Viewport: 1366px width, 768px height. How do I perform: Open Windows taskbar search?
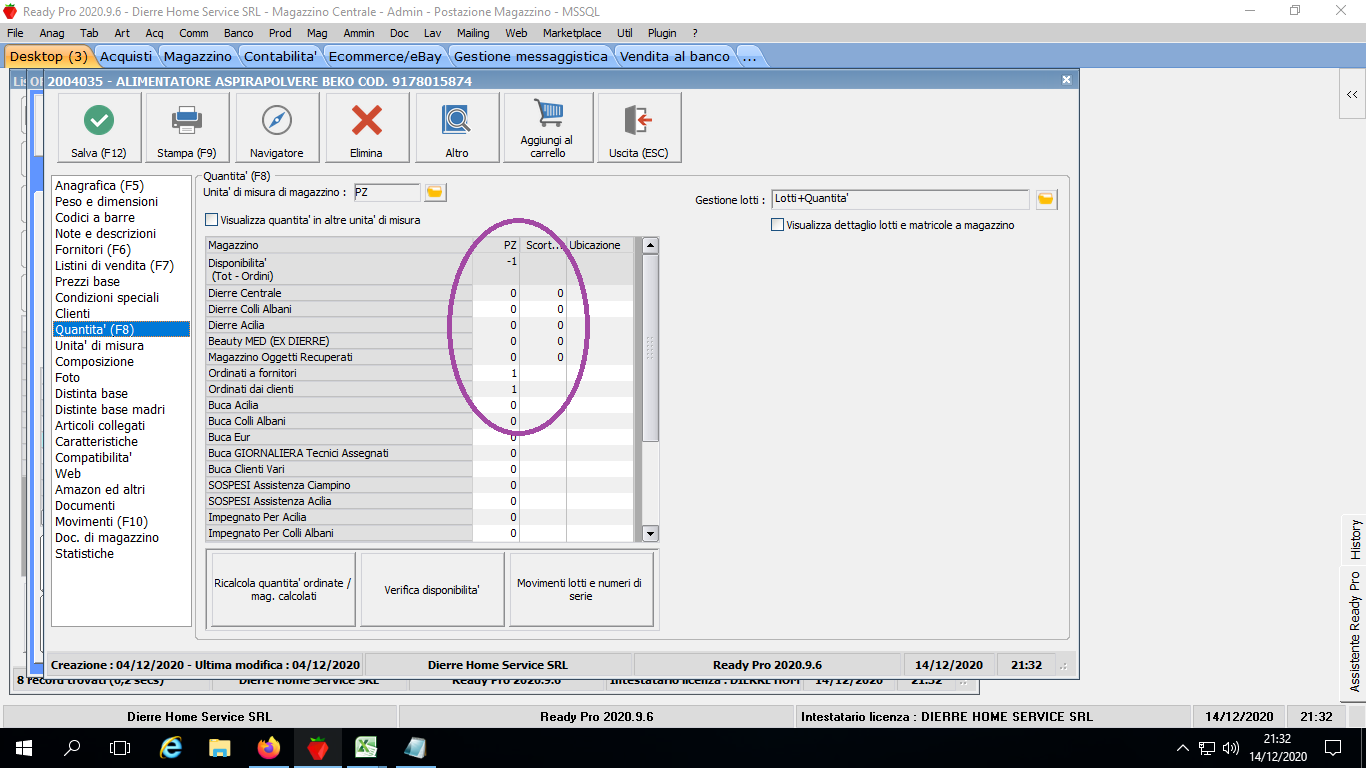pyautogui.click(x=72, y=747)
